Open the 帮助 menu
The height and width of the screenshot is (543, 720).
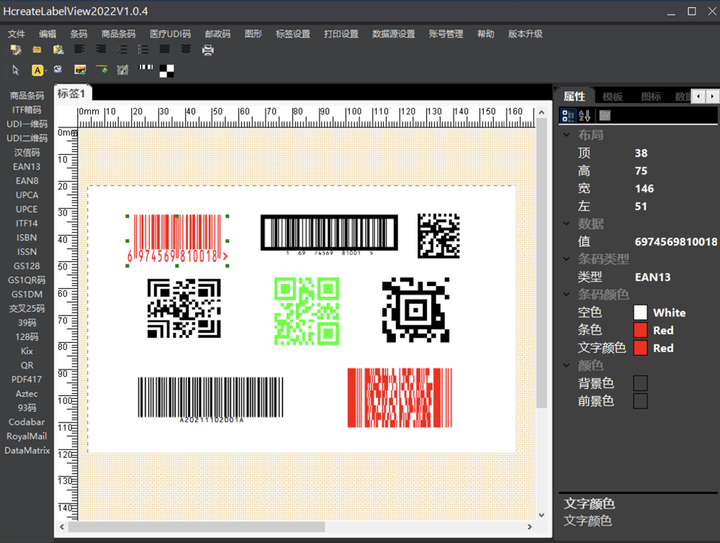[485, 34]
